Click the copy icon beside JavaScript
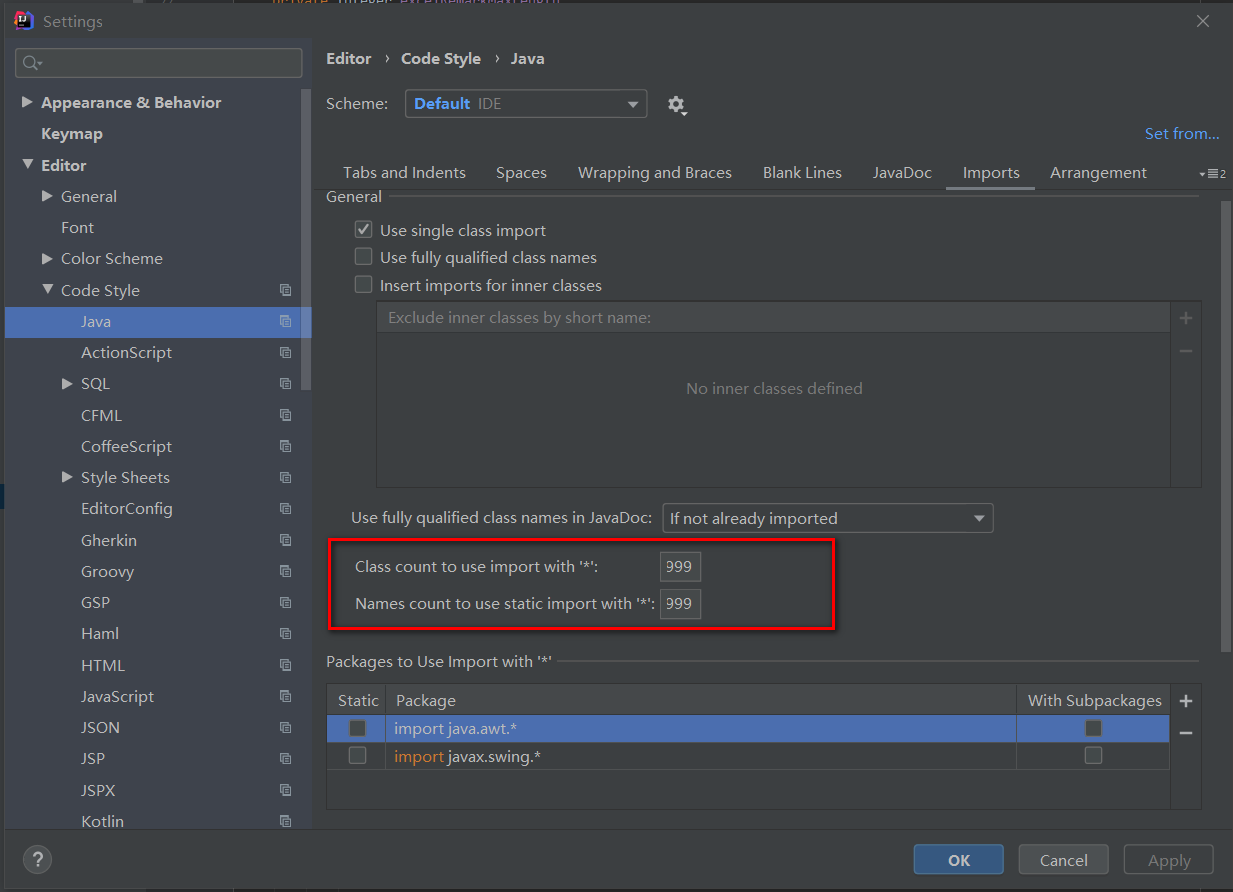Viewport: 1233px width, 892px height. click(286, 697)
